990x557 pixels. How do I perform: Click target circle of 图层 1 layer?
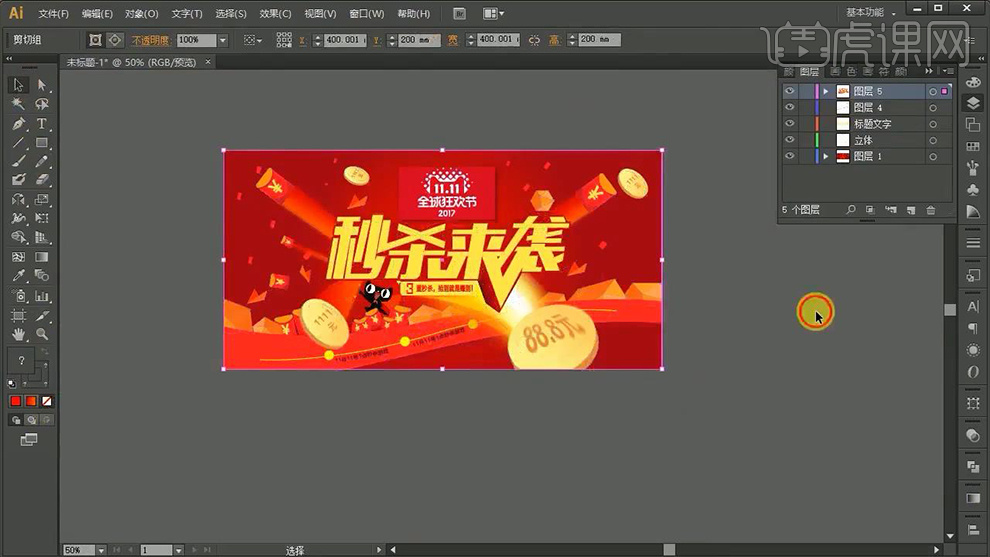tap(933, 157)
